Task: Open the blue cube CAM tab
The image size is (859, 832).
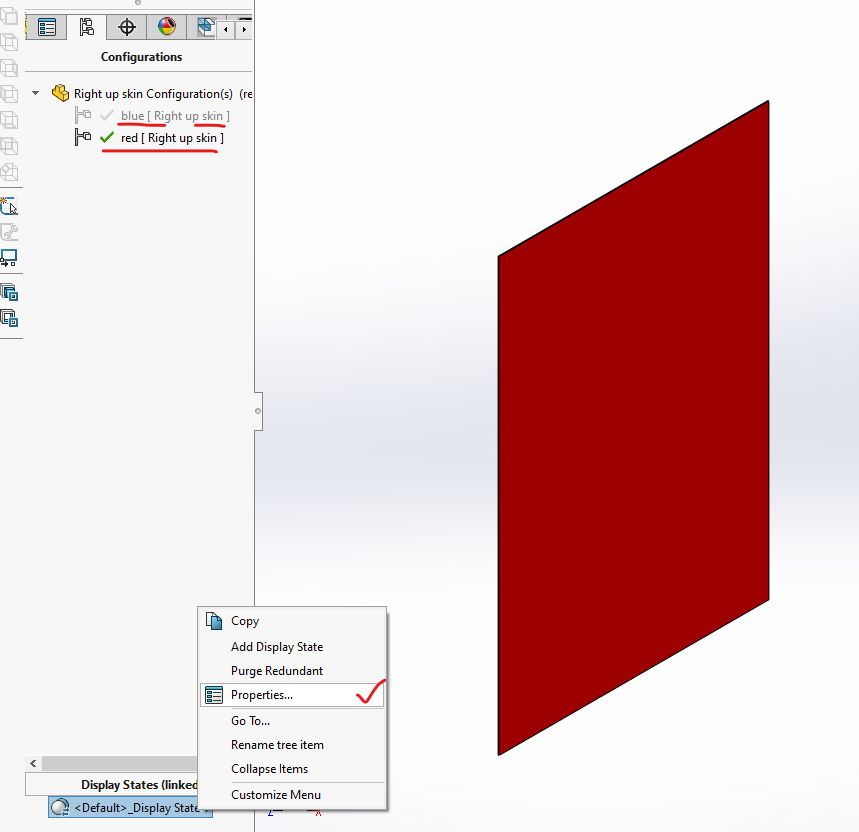Action: 204,27
